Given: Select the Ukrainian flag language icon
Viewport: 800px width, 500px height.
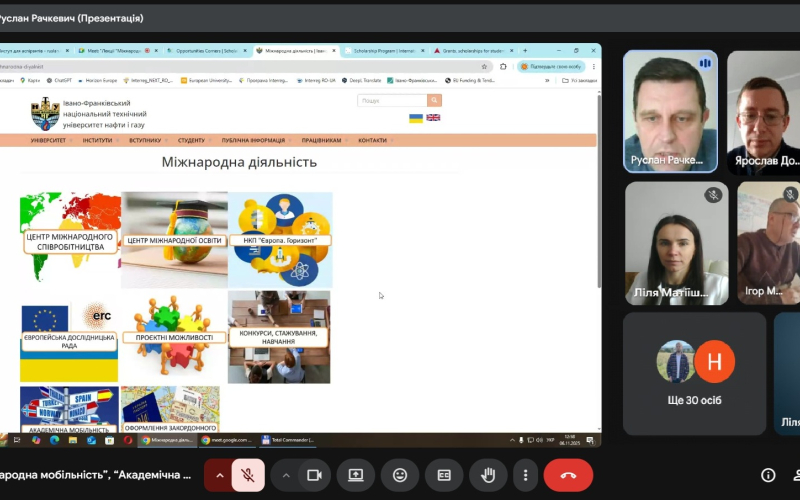Looking at the screenshot, I should click(x=416, y=118).
